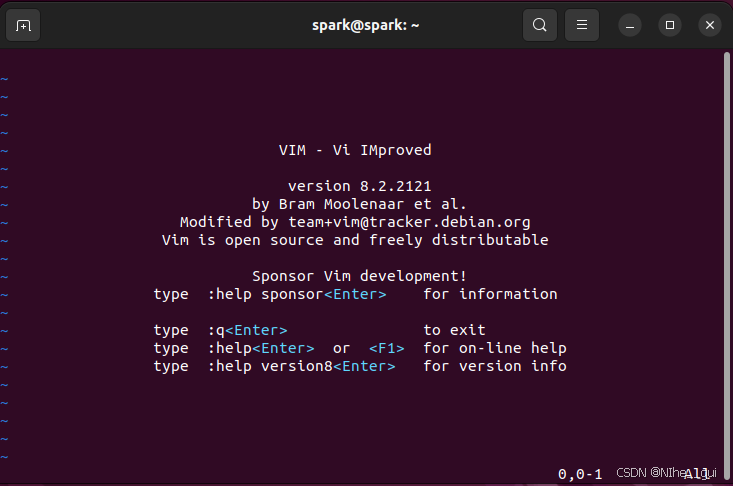The width and height of the screenshot is (733, 486).
Task: Click the window title 'spark@spark: ~'
Action: 366,25
